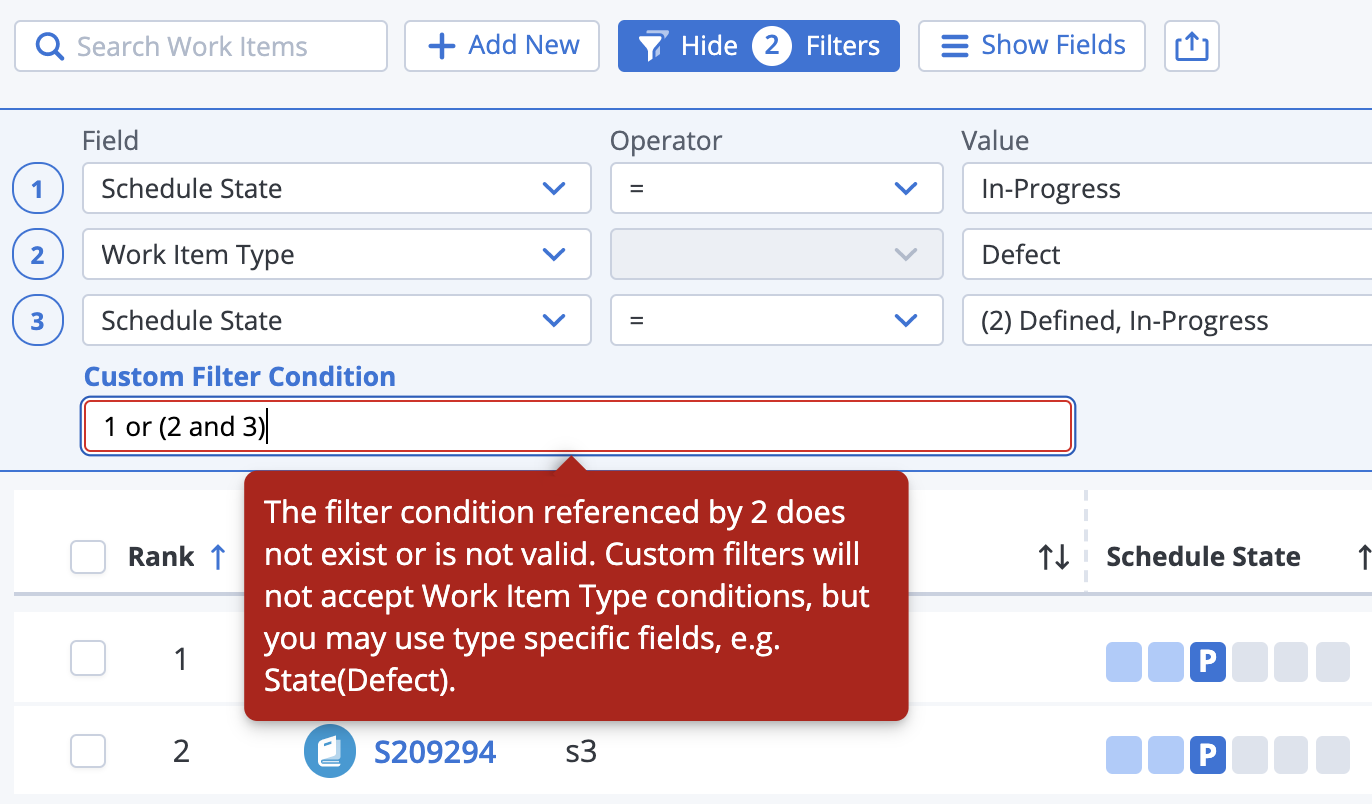Viewport: 1372px width, 804px height.
Task: Click the up-down sort arrows before Schedule State
Action: pos(1054,557)
